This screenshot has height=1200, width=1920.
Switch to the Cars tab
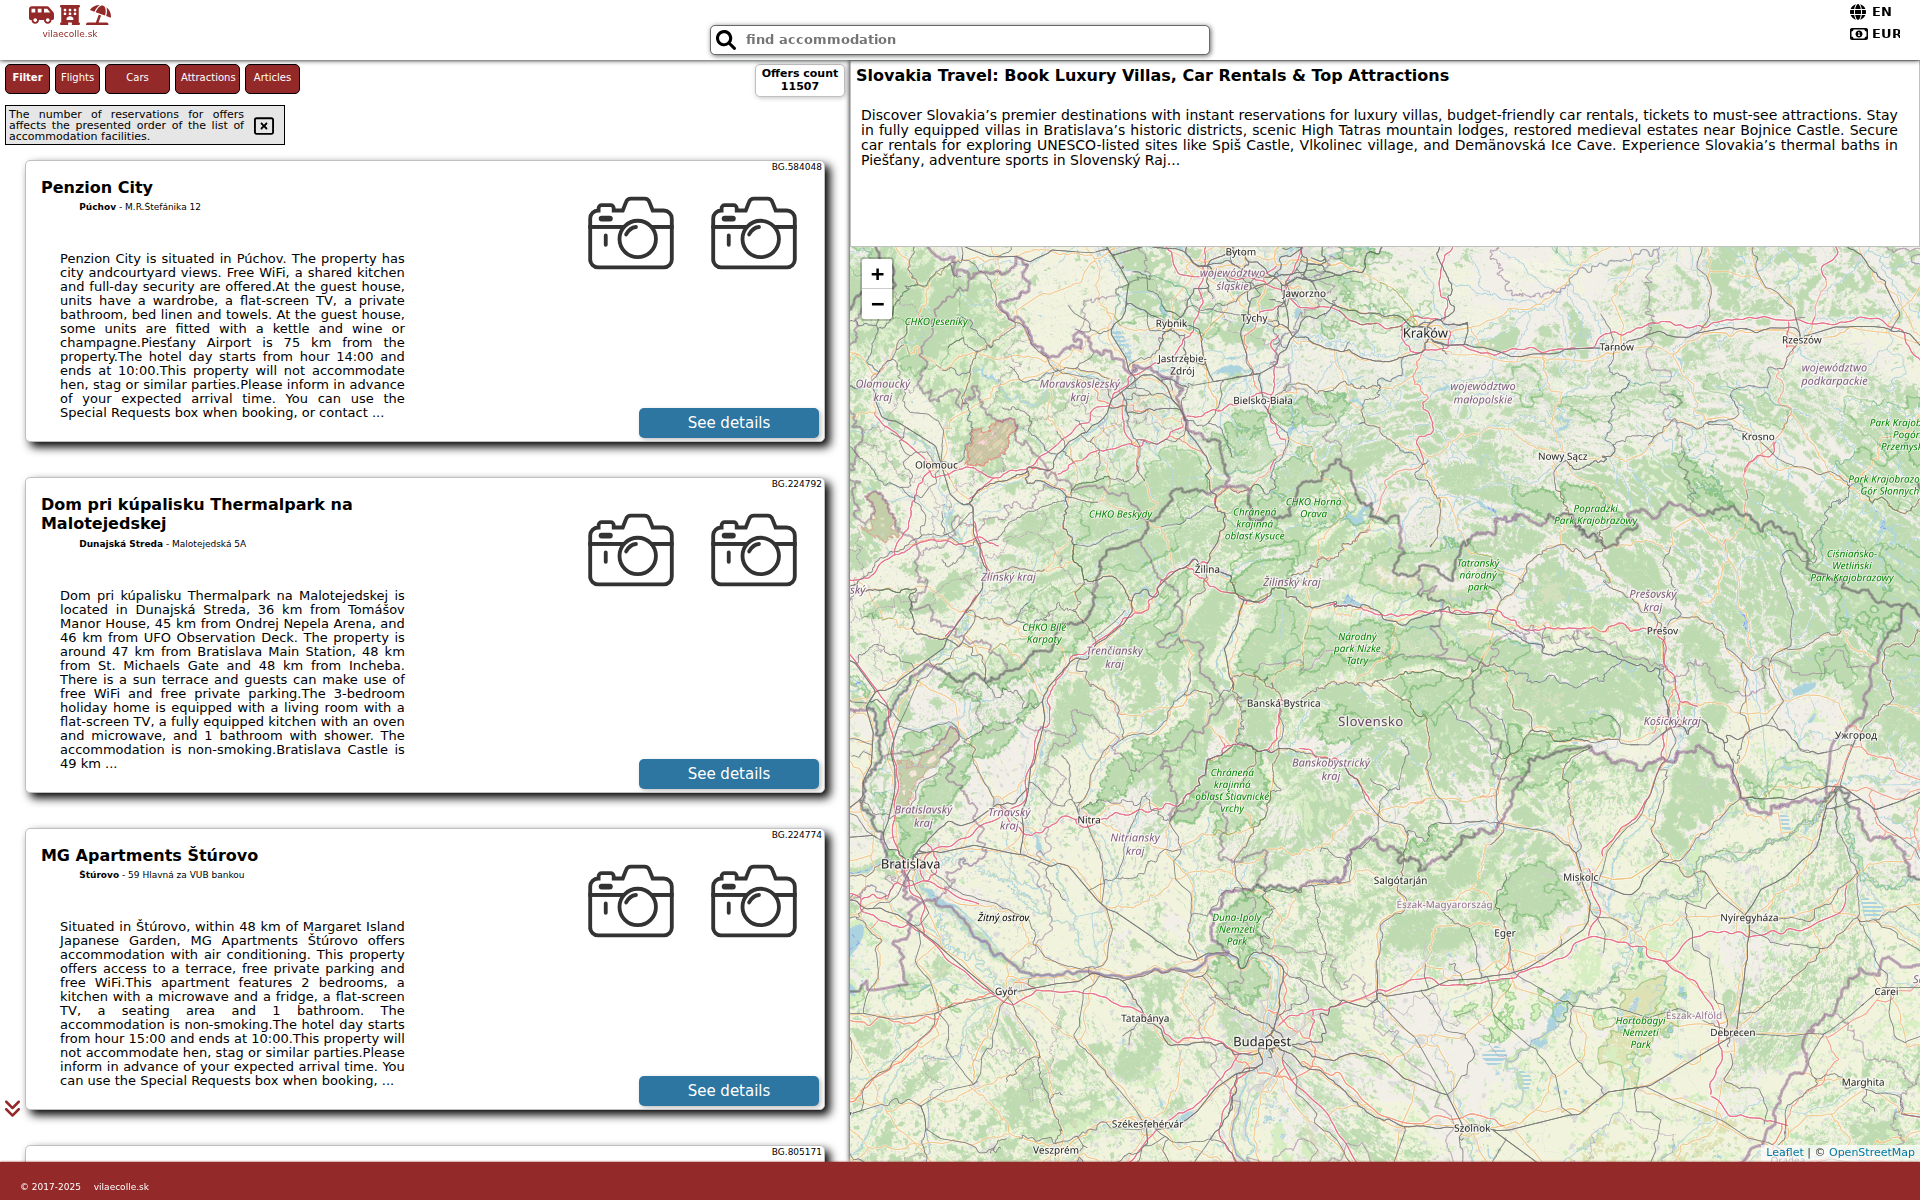point(137,78)
